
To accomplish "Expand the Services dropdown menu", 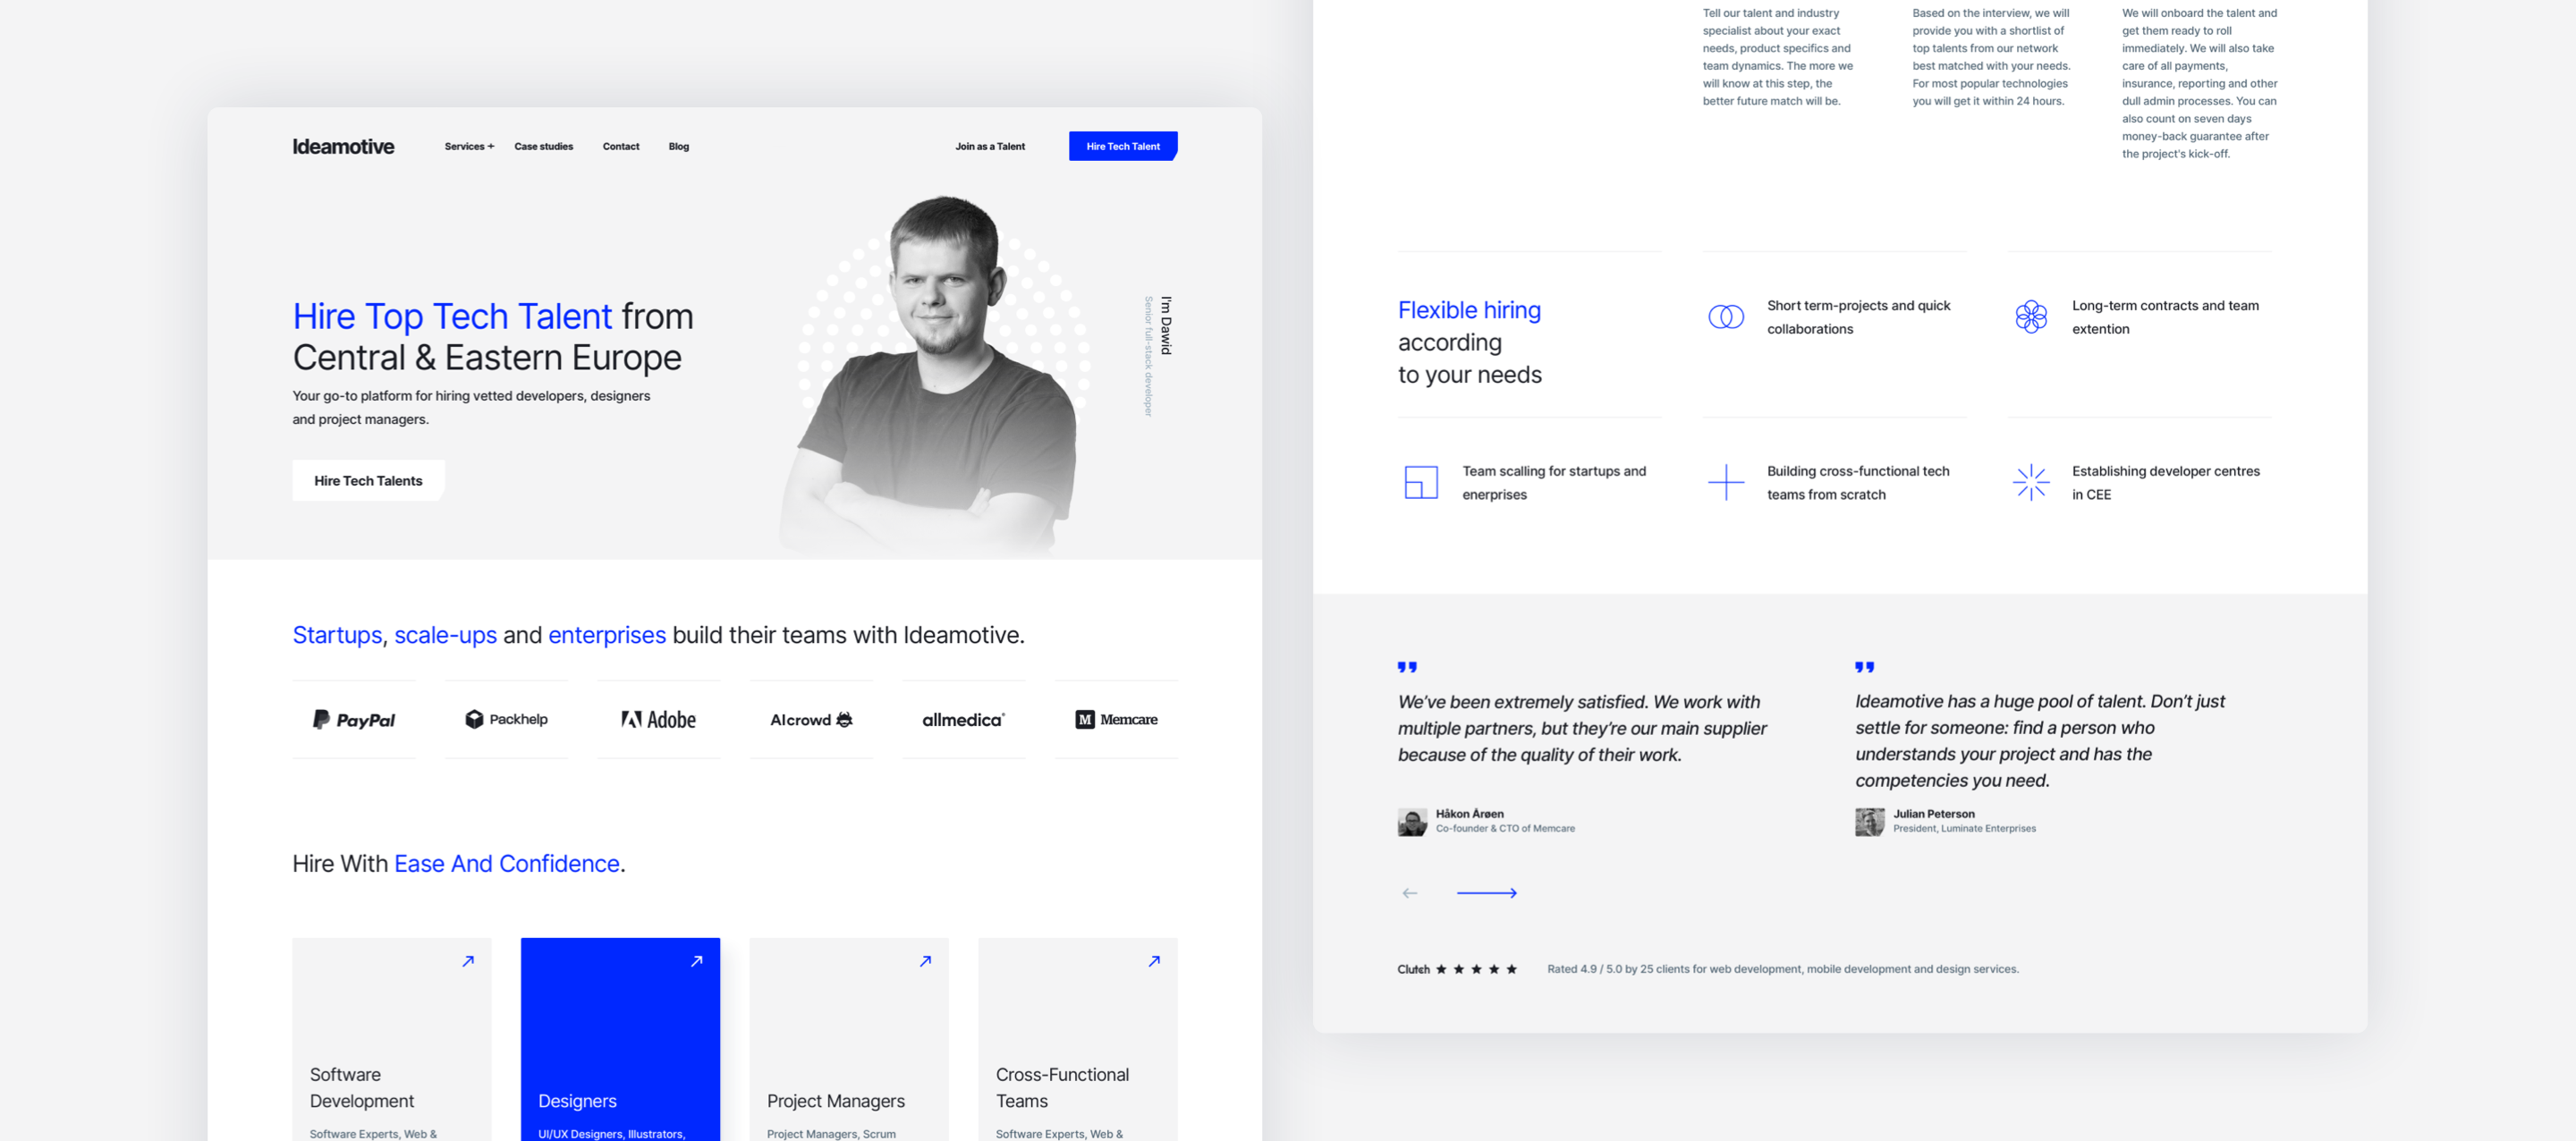I will point(465,146).
